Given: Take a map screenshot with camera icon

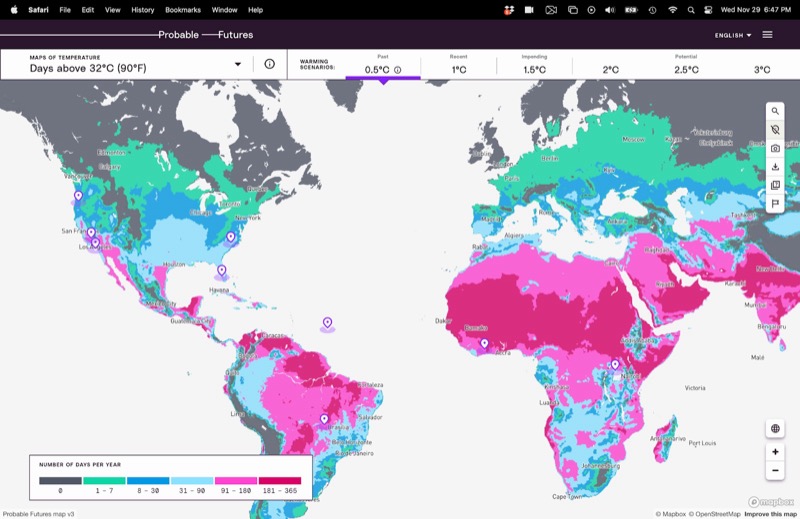Looking at the screenshot, I should [775, 149].
